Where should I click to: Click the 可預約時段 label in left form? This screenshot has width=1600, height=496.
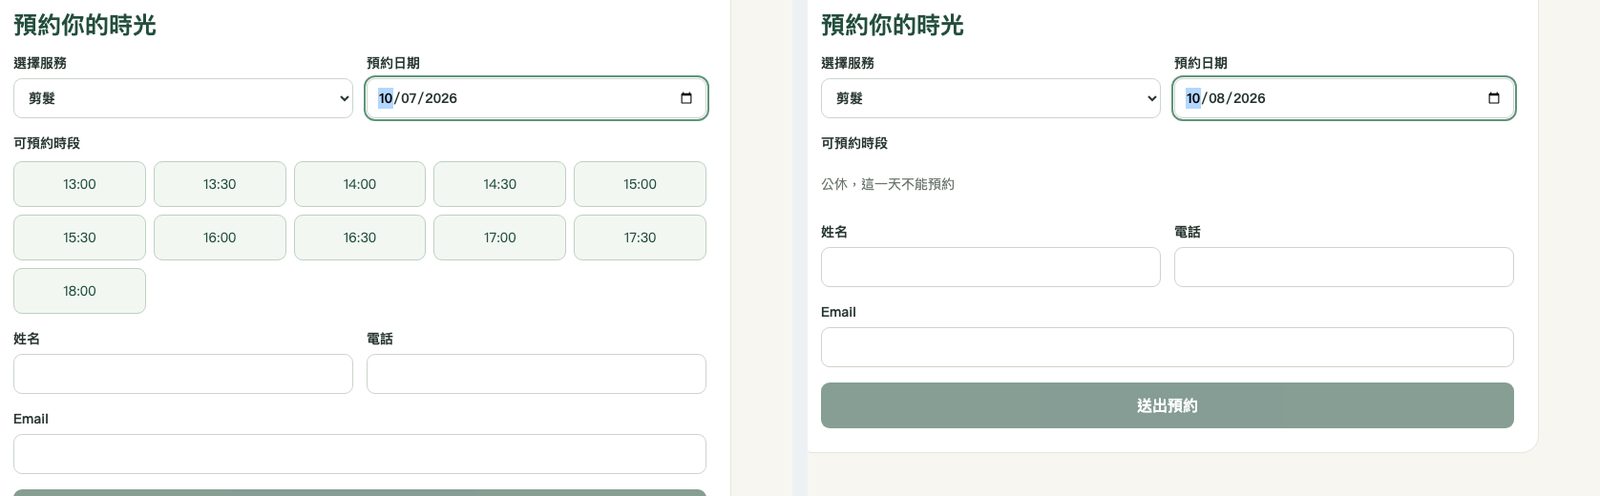pyautogui.click(x=47, y=143)
